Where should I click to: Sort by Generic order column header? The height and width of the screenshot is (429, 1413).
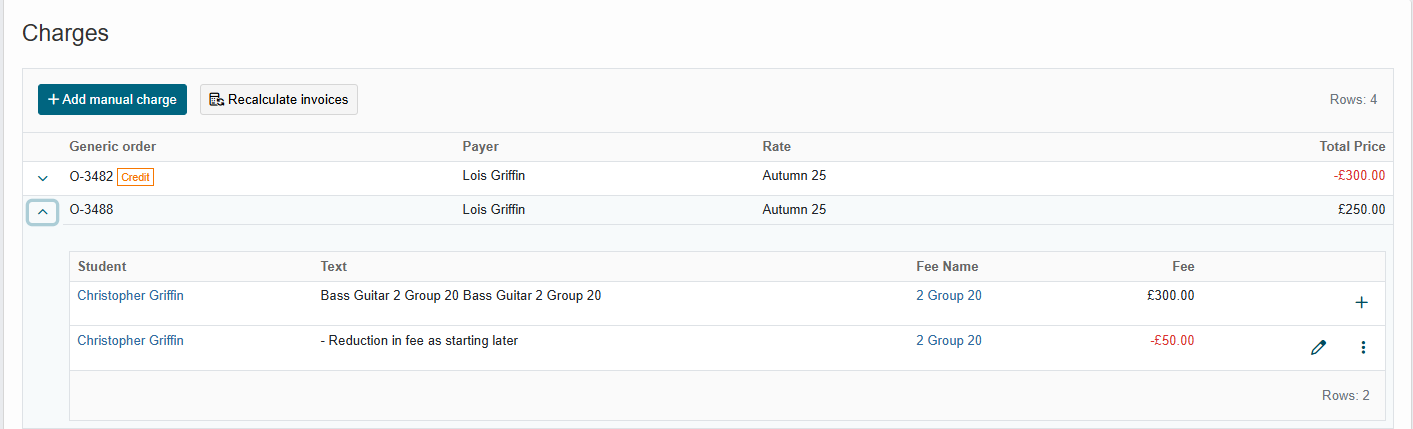tap(112, 147)
